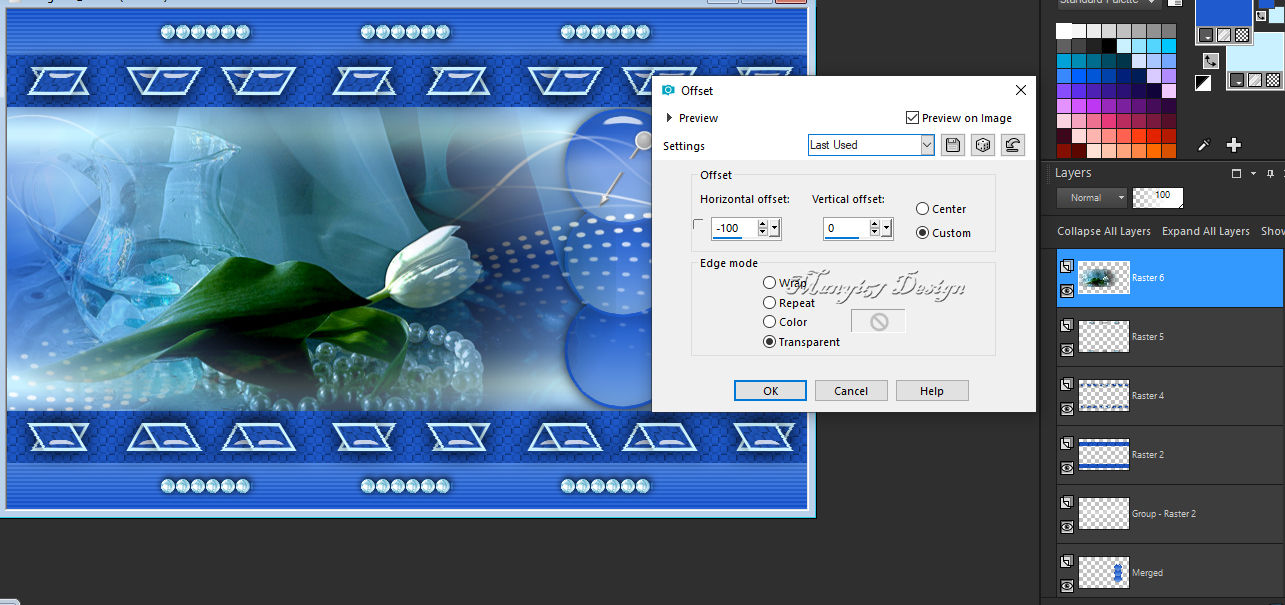
Task: Click the Vertical offset value field
Action: click(x=845, y=229)
